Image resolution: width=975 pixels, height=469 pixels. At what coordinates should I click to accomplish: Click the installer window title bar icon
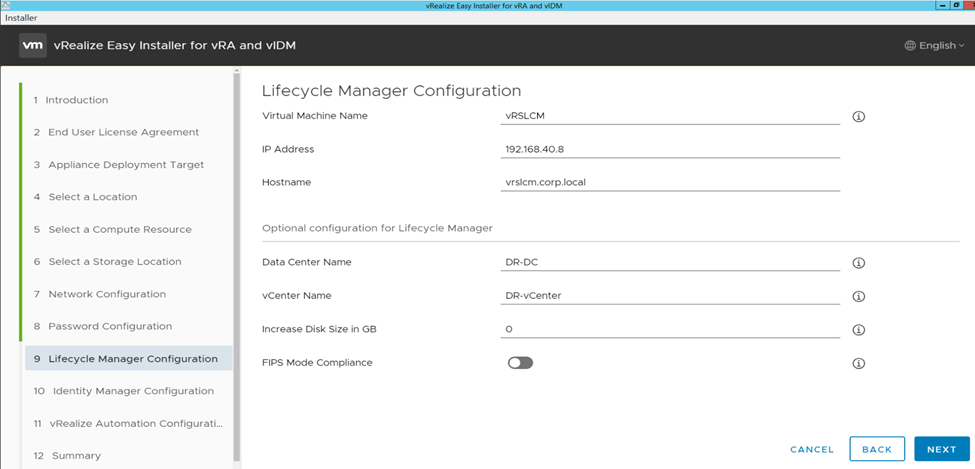[x=6, y=5]
